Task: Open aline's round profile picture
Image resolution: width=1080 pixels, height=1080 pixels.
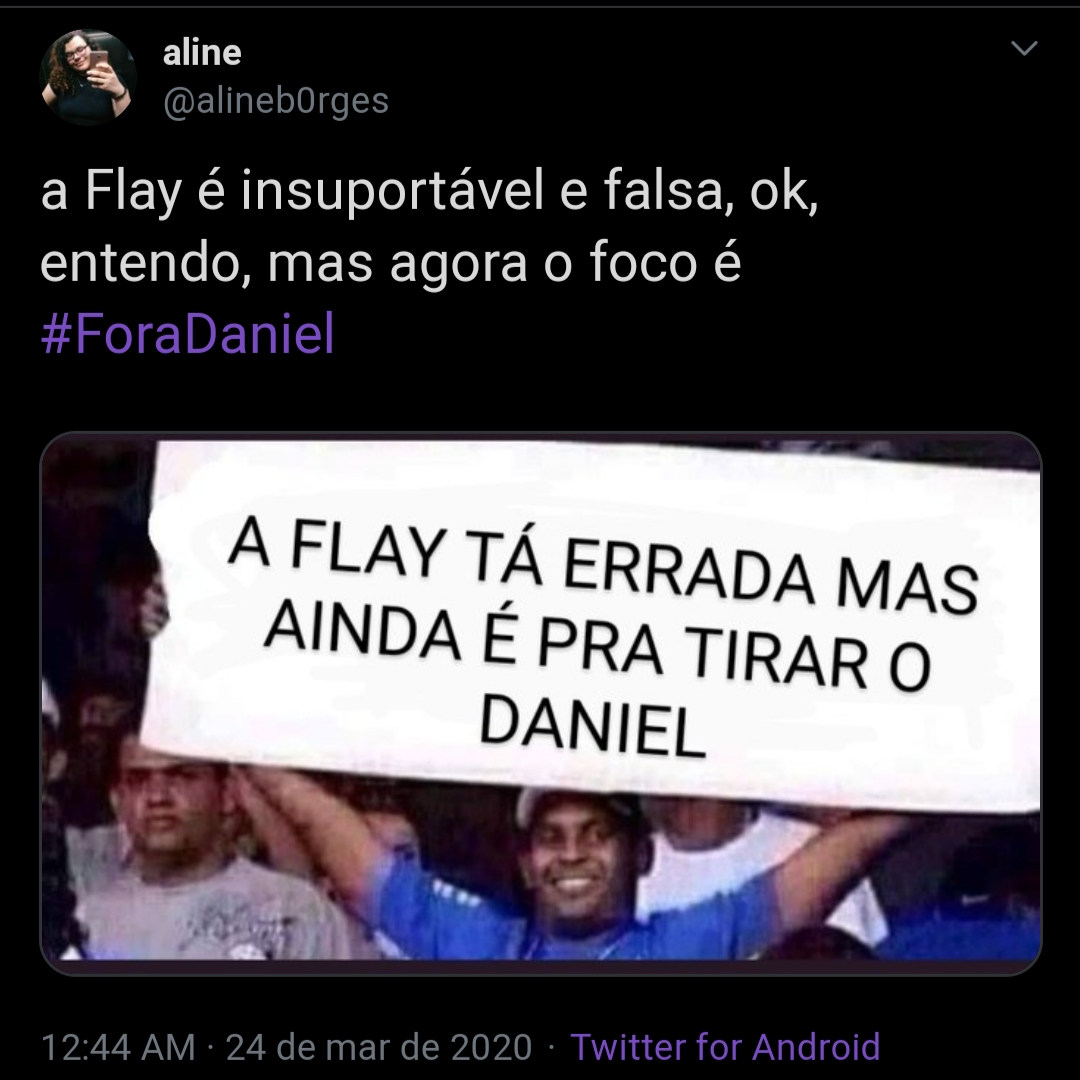Action: pyautogui.click(x=88, y=76)
